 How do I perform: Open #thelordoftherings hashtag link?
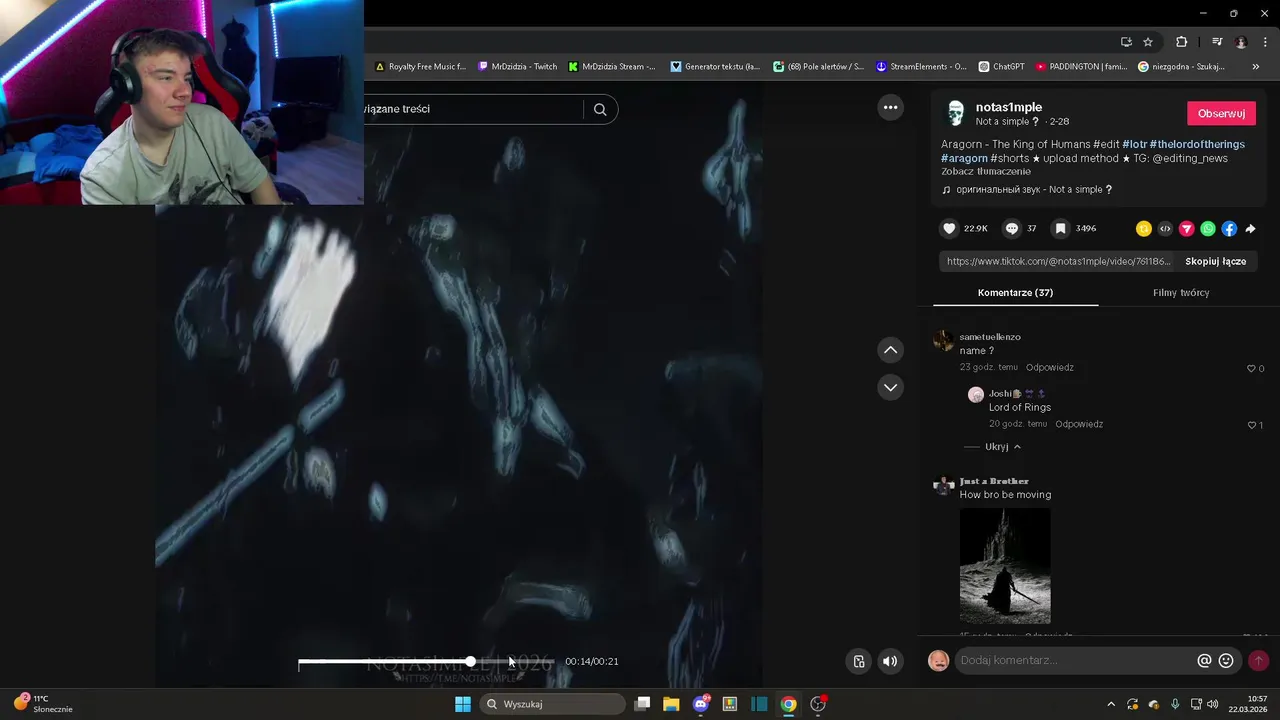tap(1197, 145)
